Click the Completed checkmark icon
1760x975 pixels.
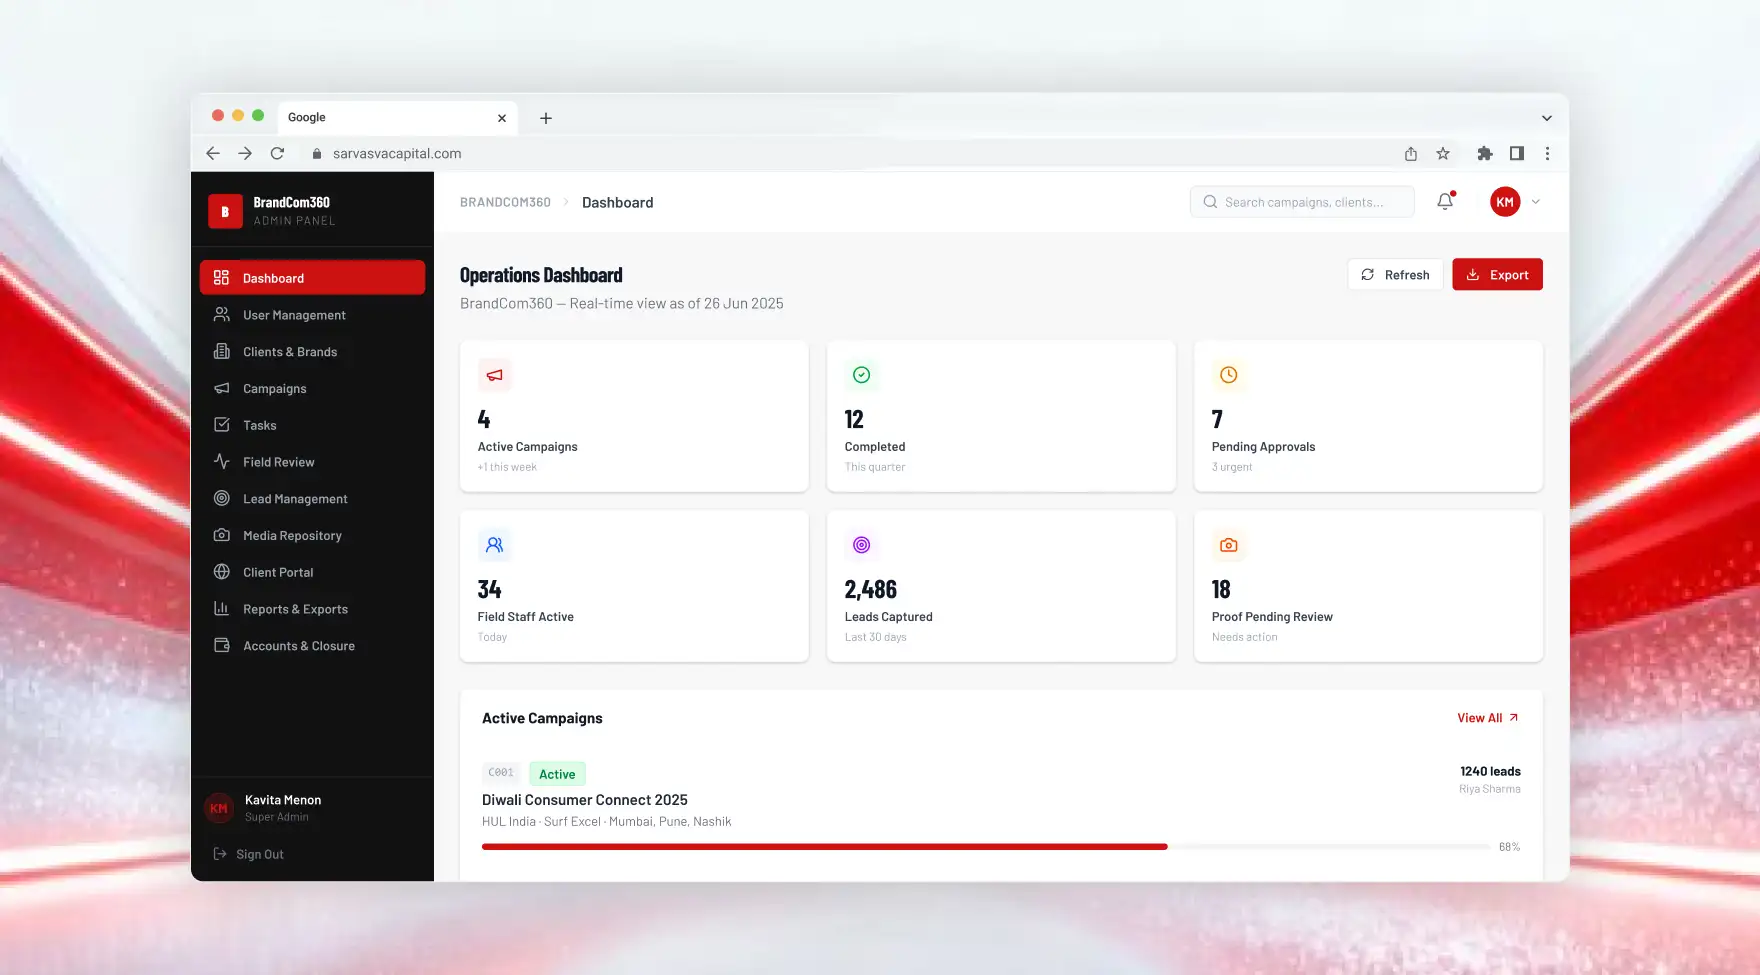click(861, 375)
